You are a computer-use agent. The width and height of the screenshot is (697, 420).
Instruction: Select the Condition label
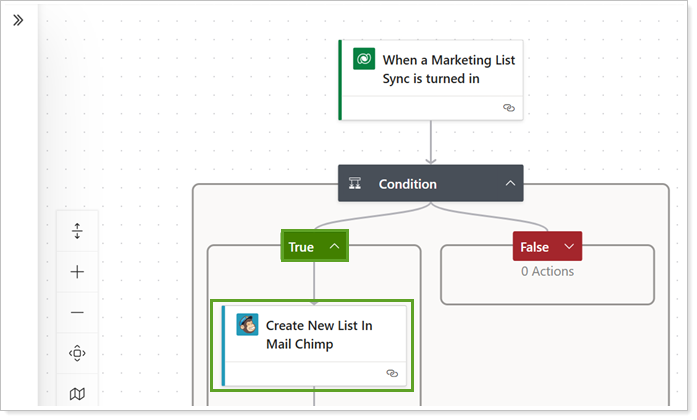pyautogui.click(x=407, y=184)
